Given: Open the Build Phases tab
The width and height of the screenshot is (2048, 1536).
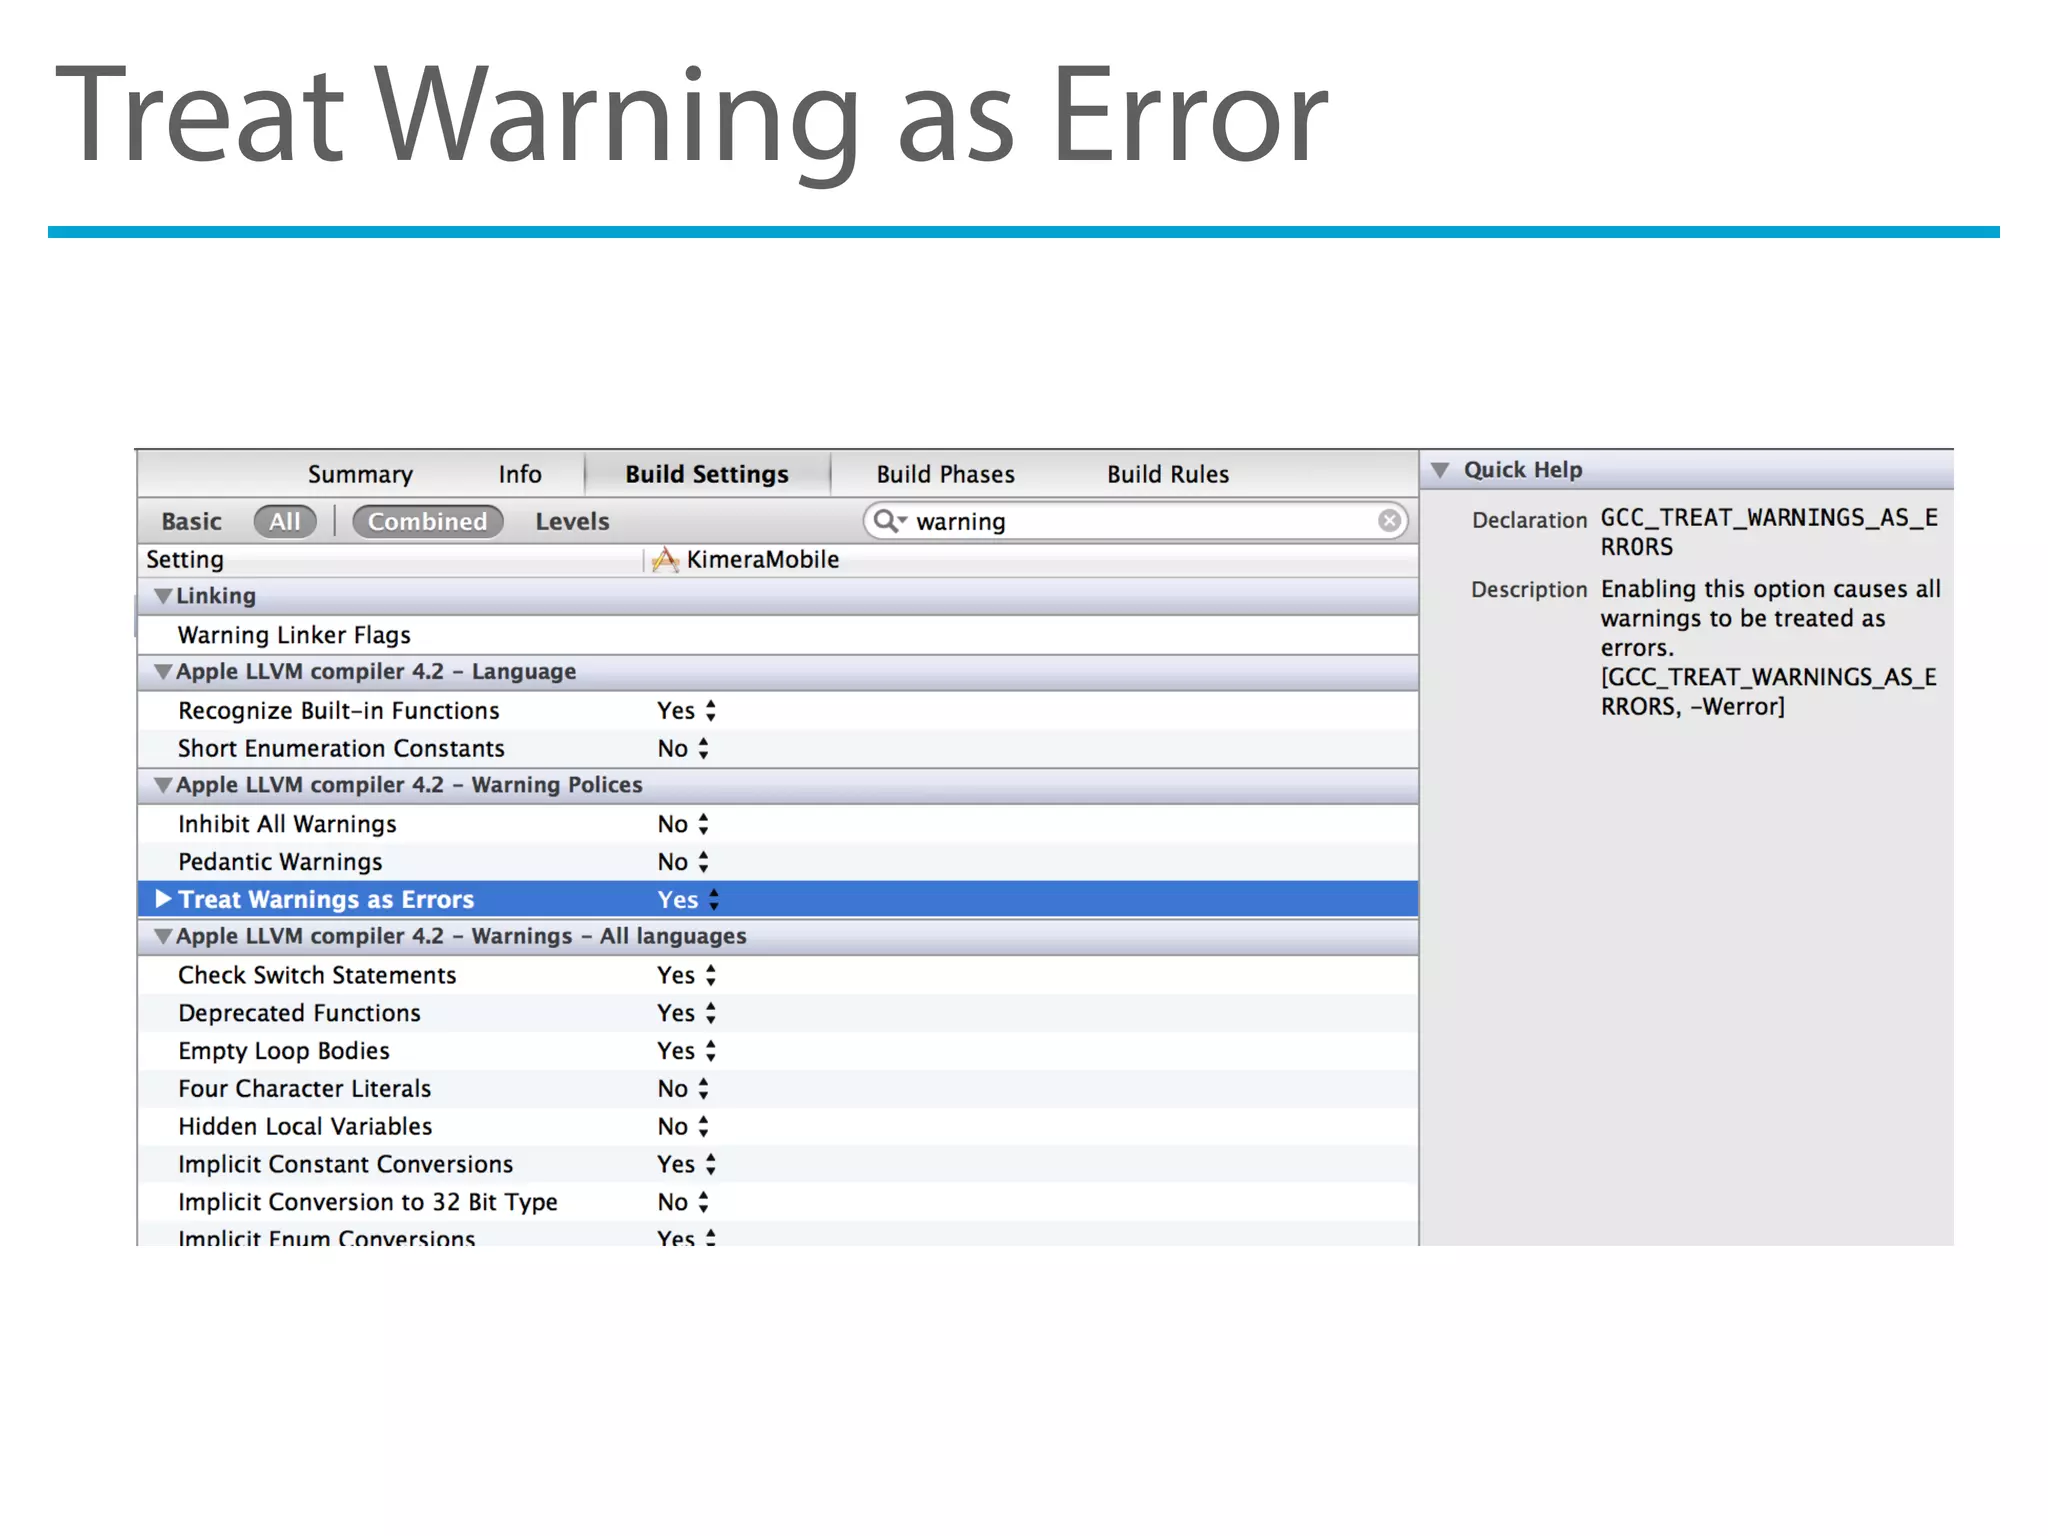Looking at the screenshot, I should tap(946, 474).
